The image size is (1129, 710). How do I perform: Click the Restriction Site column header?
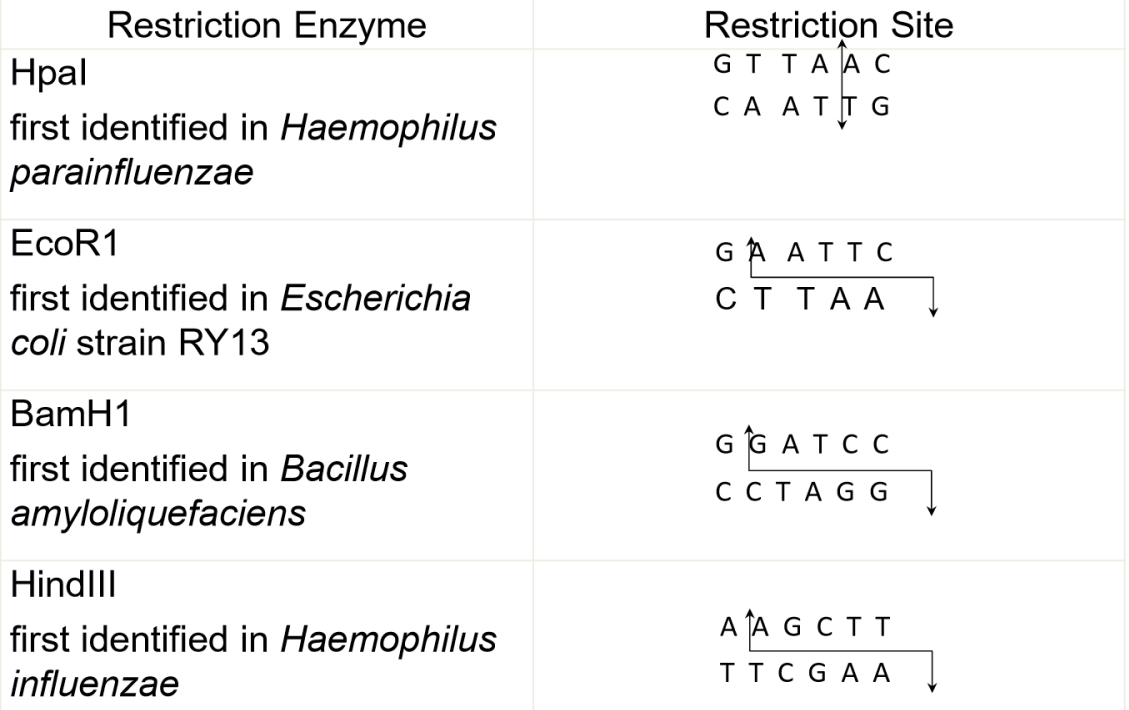pyautogui.click(x=828, y=25)
